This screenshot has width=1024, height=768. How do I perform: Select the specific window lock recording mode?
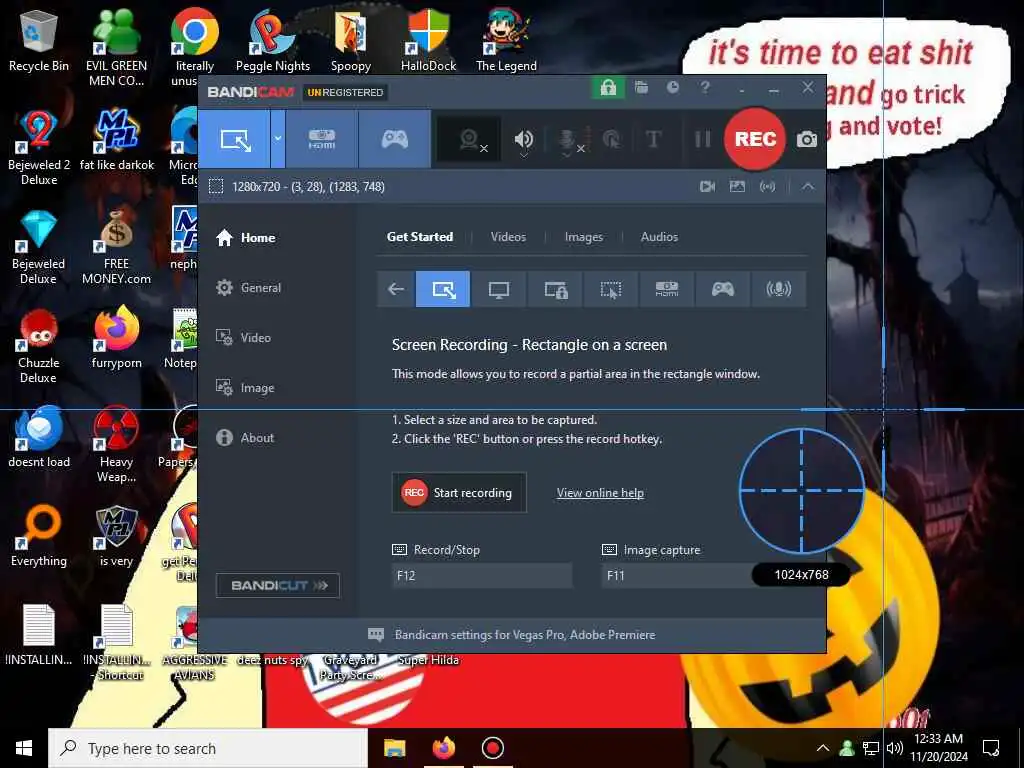(556, 289)
